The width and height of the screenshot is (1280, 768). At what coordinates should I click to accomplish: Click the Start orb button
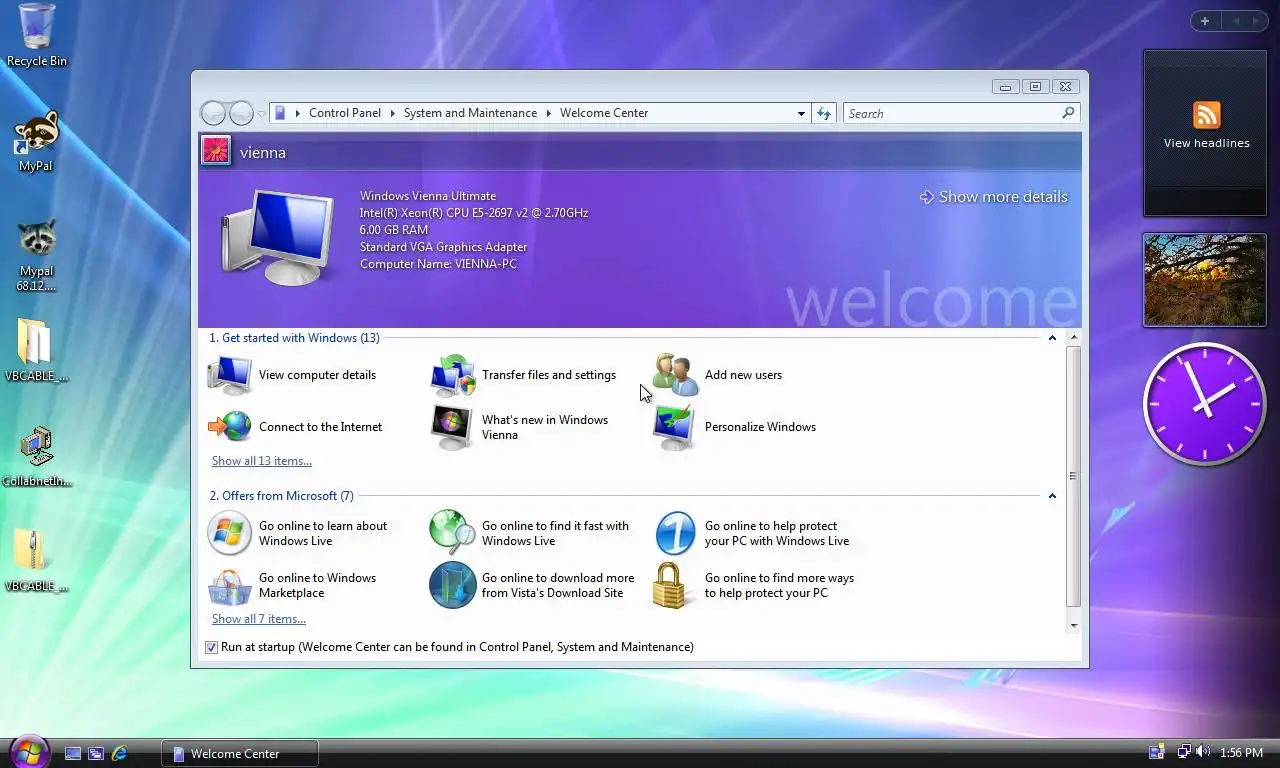click(28, 751)
